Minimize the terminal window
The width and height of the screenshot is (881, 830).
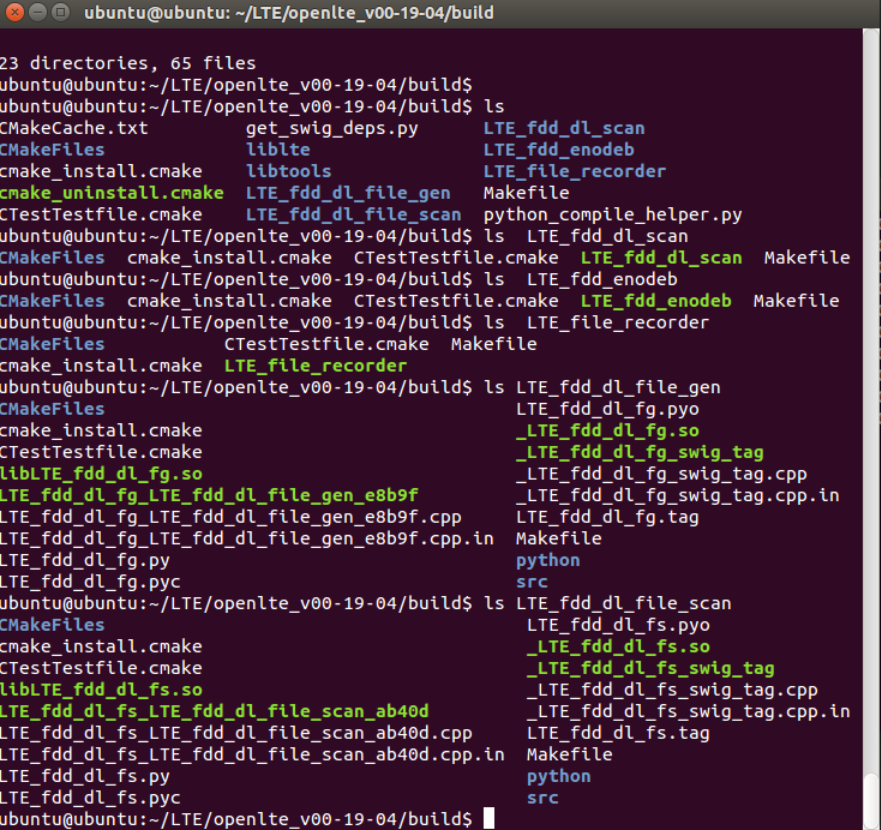click(x=38, y=13)
